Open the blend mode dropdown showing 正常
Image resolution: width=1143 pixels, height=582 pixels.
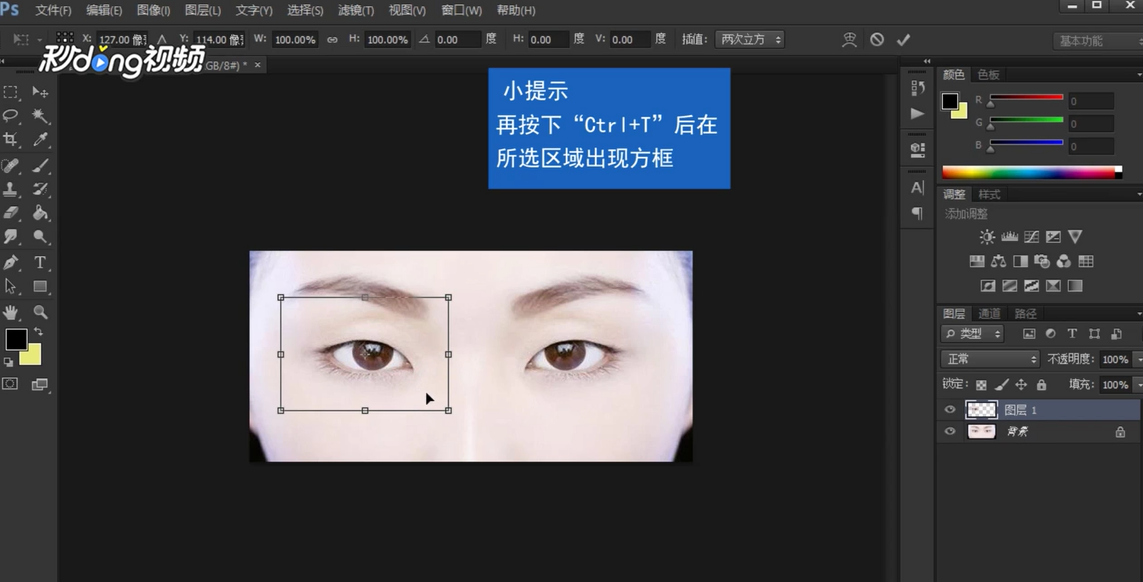point(988,357)
